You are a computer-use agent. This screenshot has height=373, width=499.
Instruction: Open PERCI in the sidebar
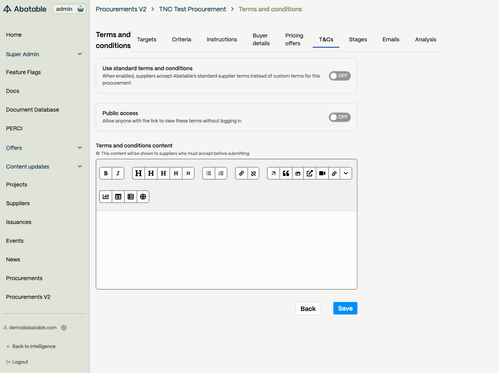[x=14, y=128]
